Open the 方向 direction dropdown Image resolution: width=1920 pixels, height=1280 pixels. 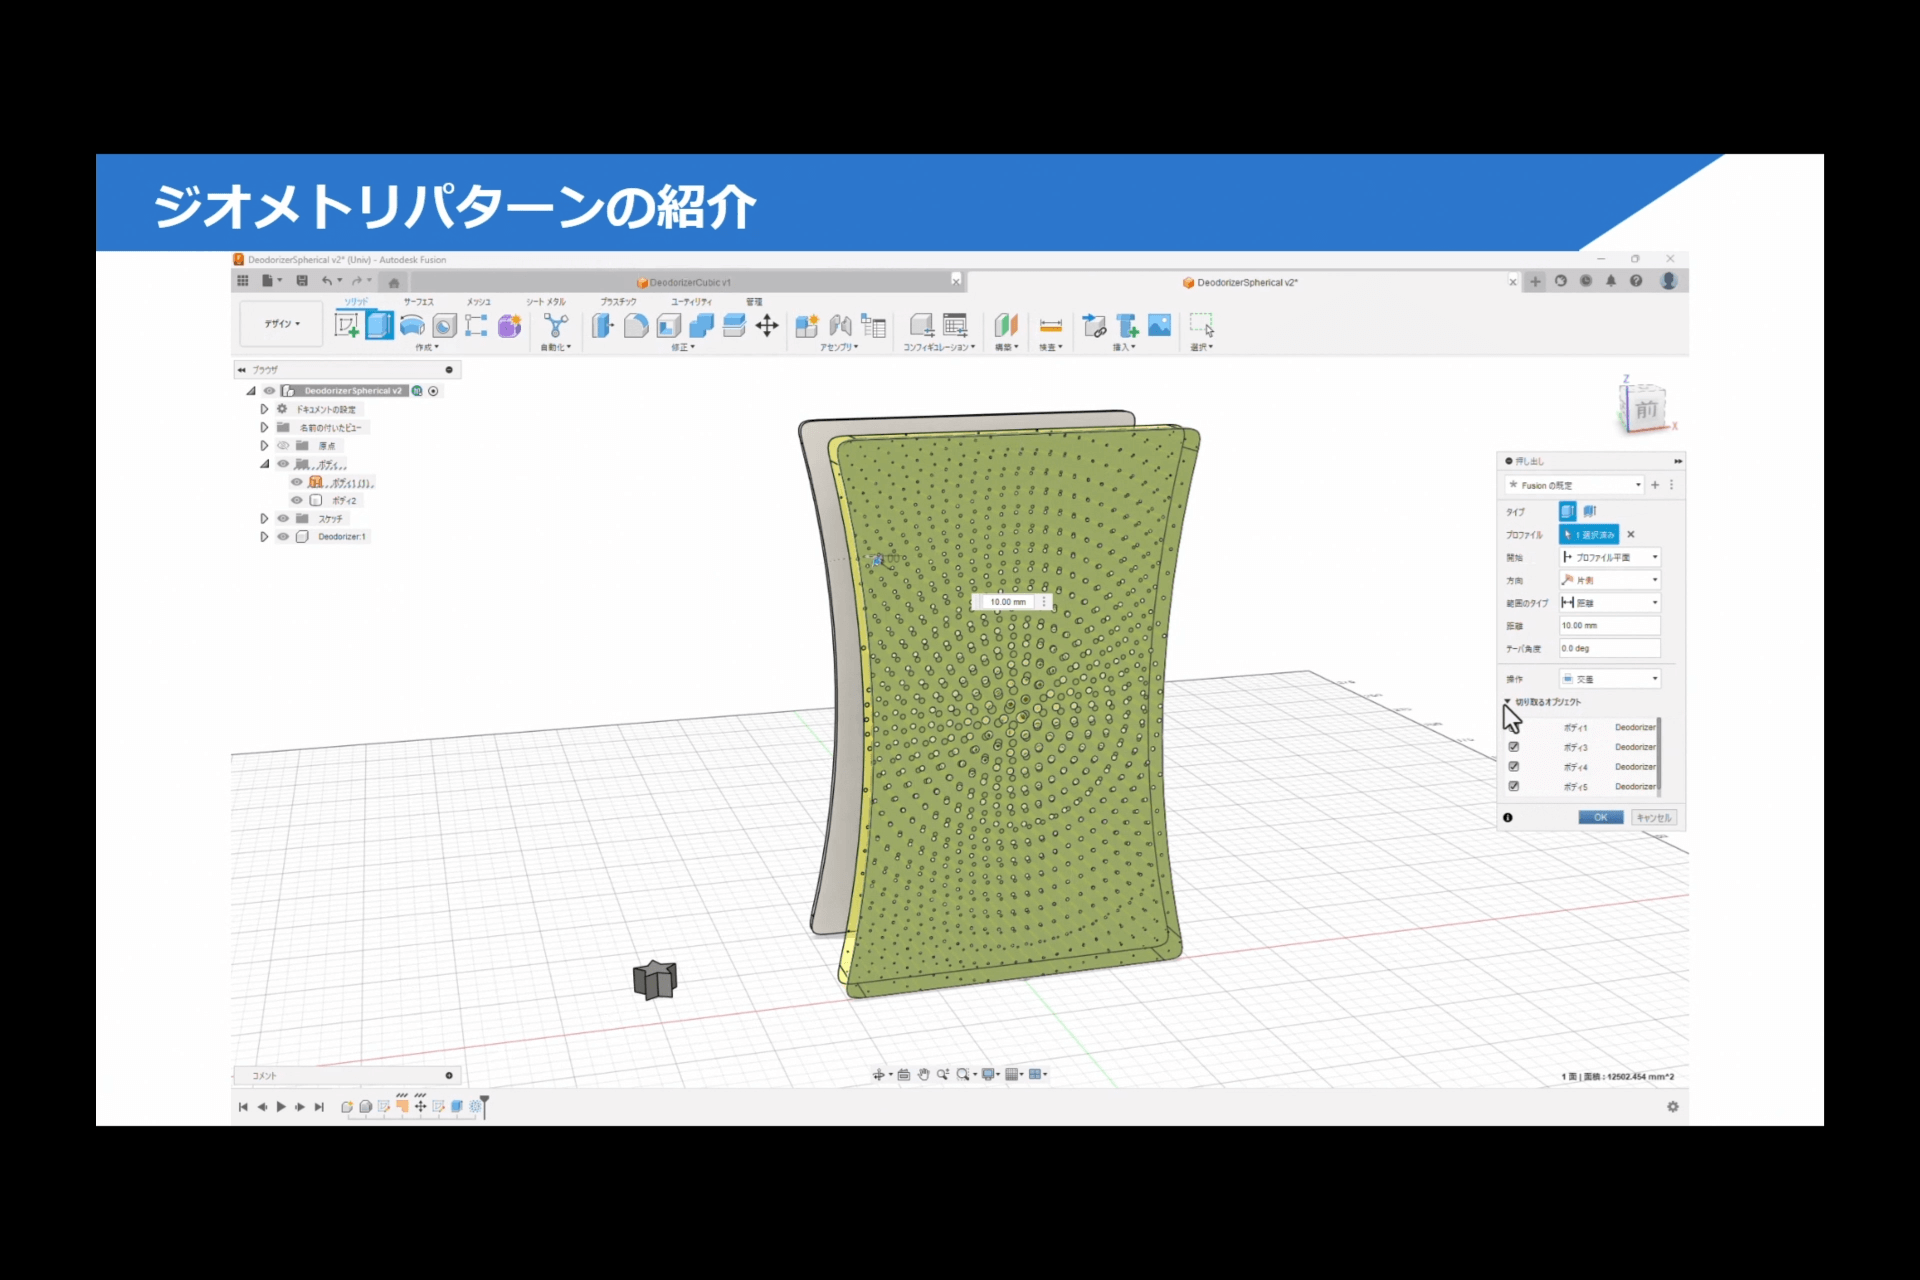coord(1610,580)
